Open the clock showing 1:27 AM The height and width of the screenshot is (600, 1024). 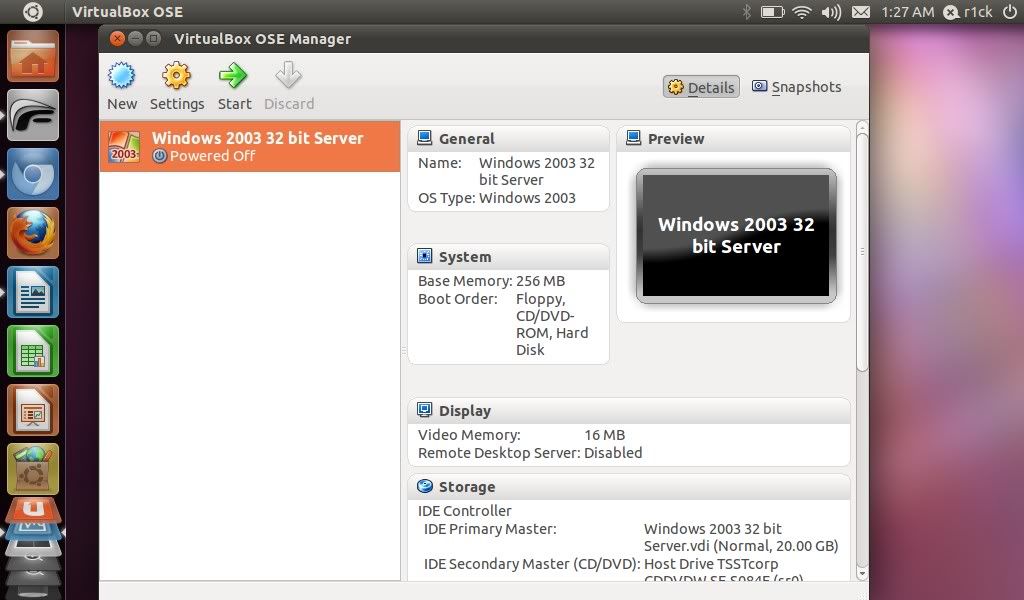click(907, 12)
